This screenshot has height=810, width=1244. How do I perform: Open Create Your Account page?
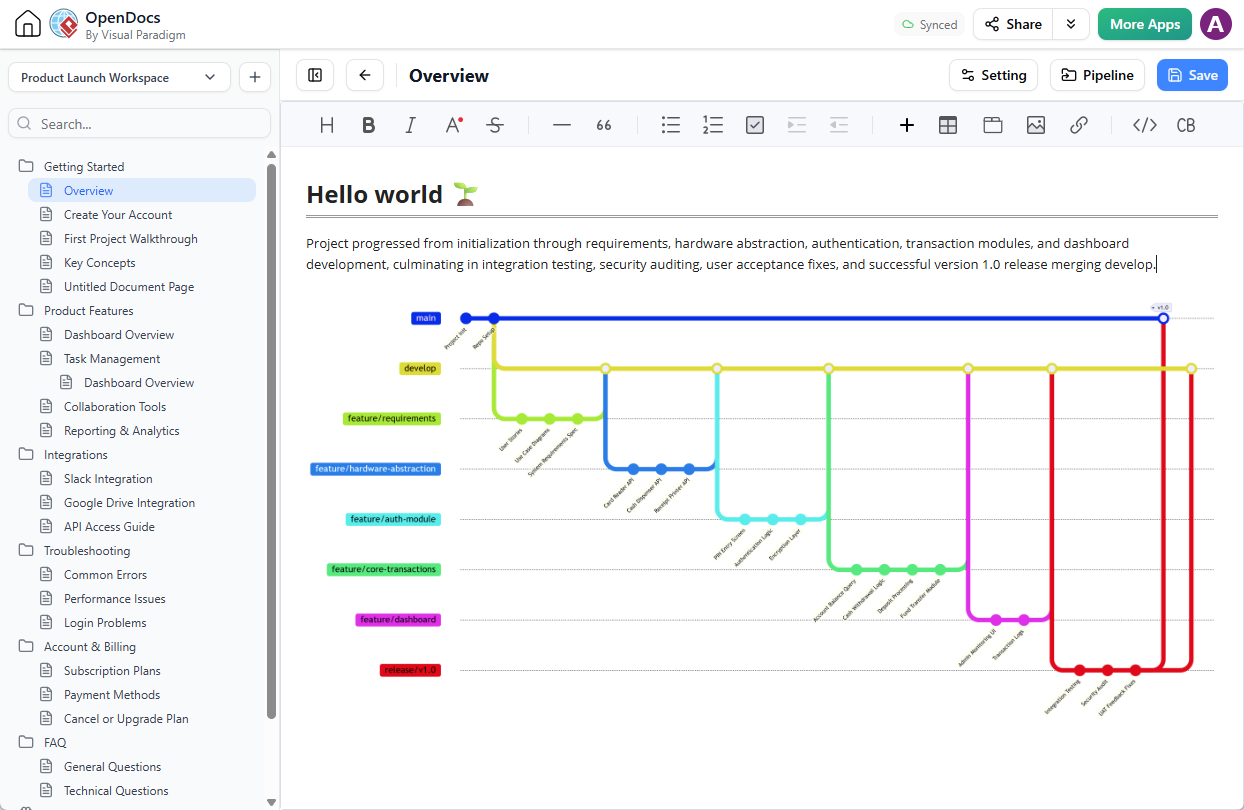118,215
